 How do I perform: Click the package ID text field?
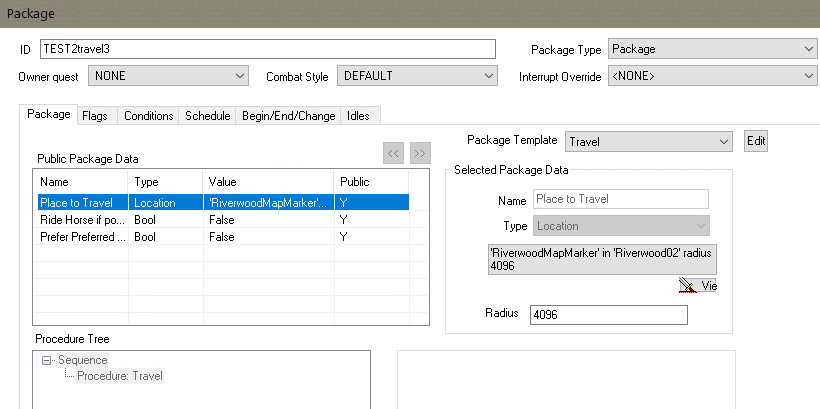(267, 49)
